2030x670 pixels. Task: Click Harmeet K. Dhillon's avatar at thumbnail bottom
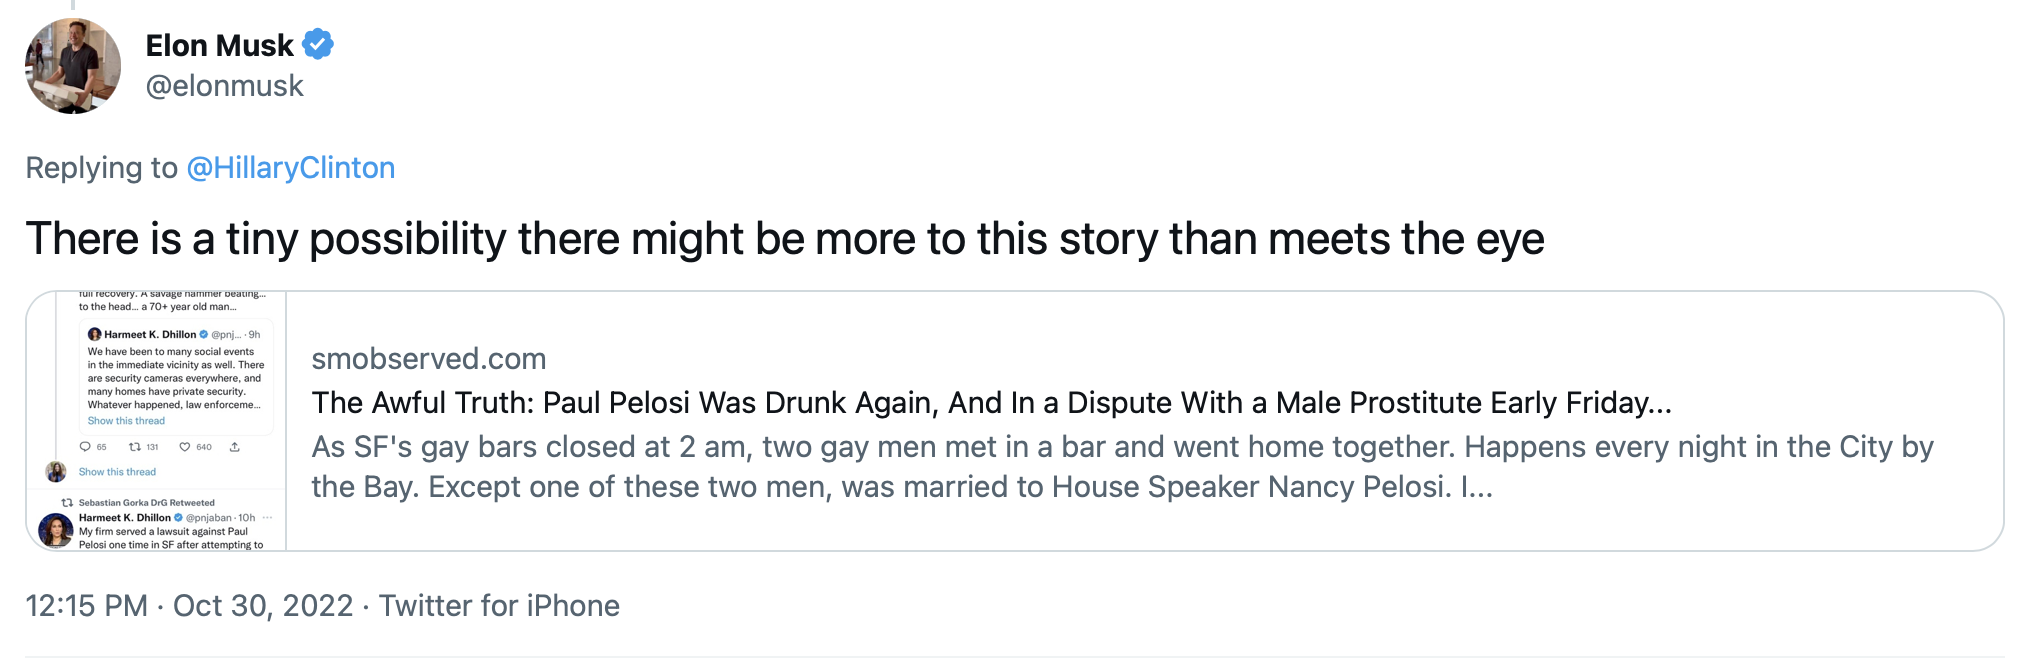(55, 530)
